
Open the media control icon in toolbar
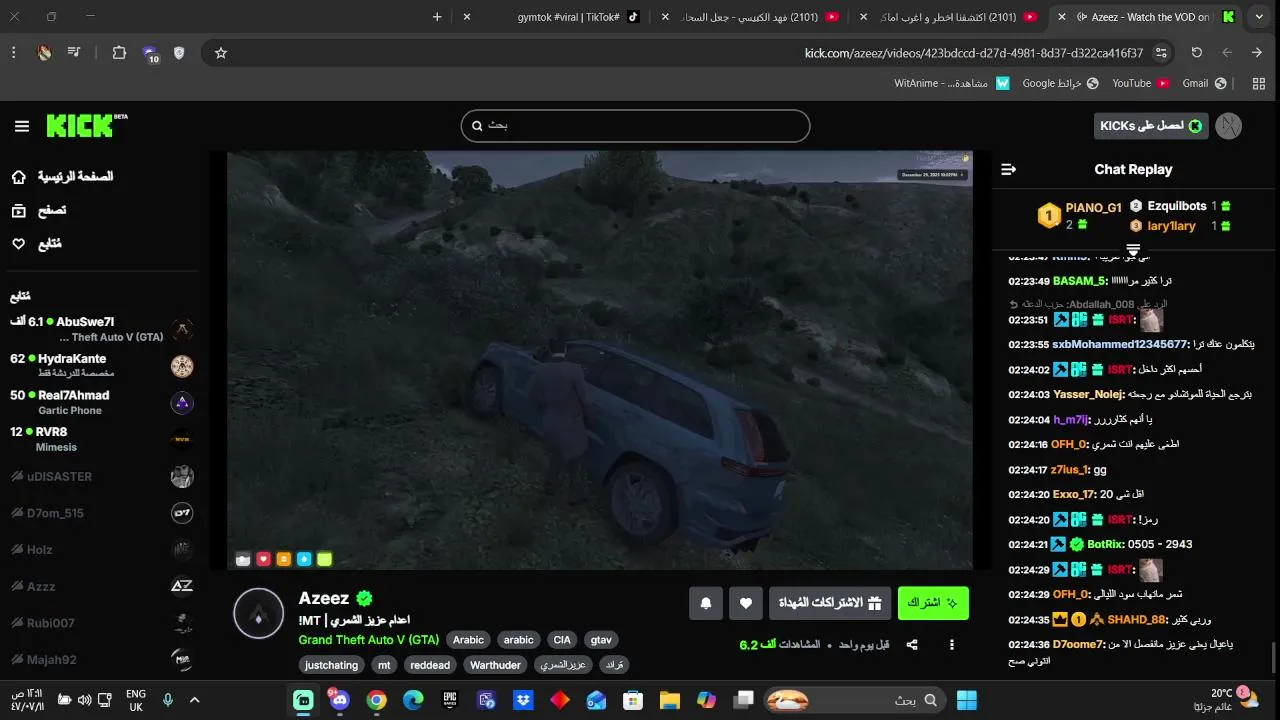pyautogui.click(x=75, y=53)
